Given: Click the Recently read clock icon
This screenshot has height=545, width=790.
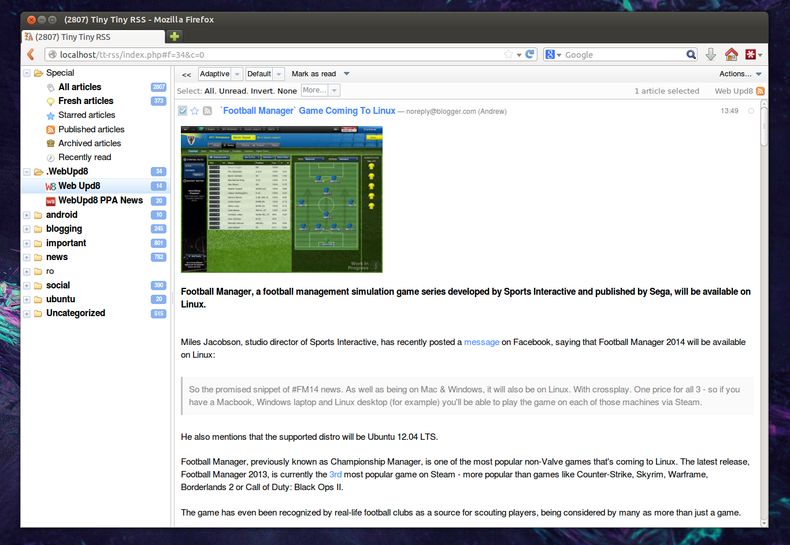Looking at the screenshot, I should click(x=50, y=158).
